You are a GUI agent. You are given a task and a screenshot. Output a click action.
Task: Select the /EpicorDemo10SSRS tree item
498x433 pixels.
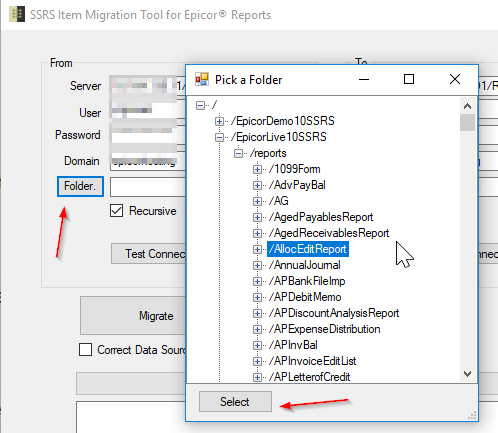283,121
